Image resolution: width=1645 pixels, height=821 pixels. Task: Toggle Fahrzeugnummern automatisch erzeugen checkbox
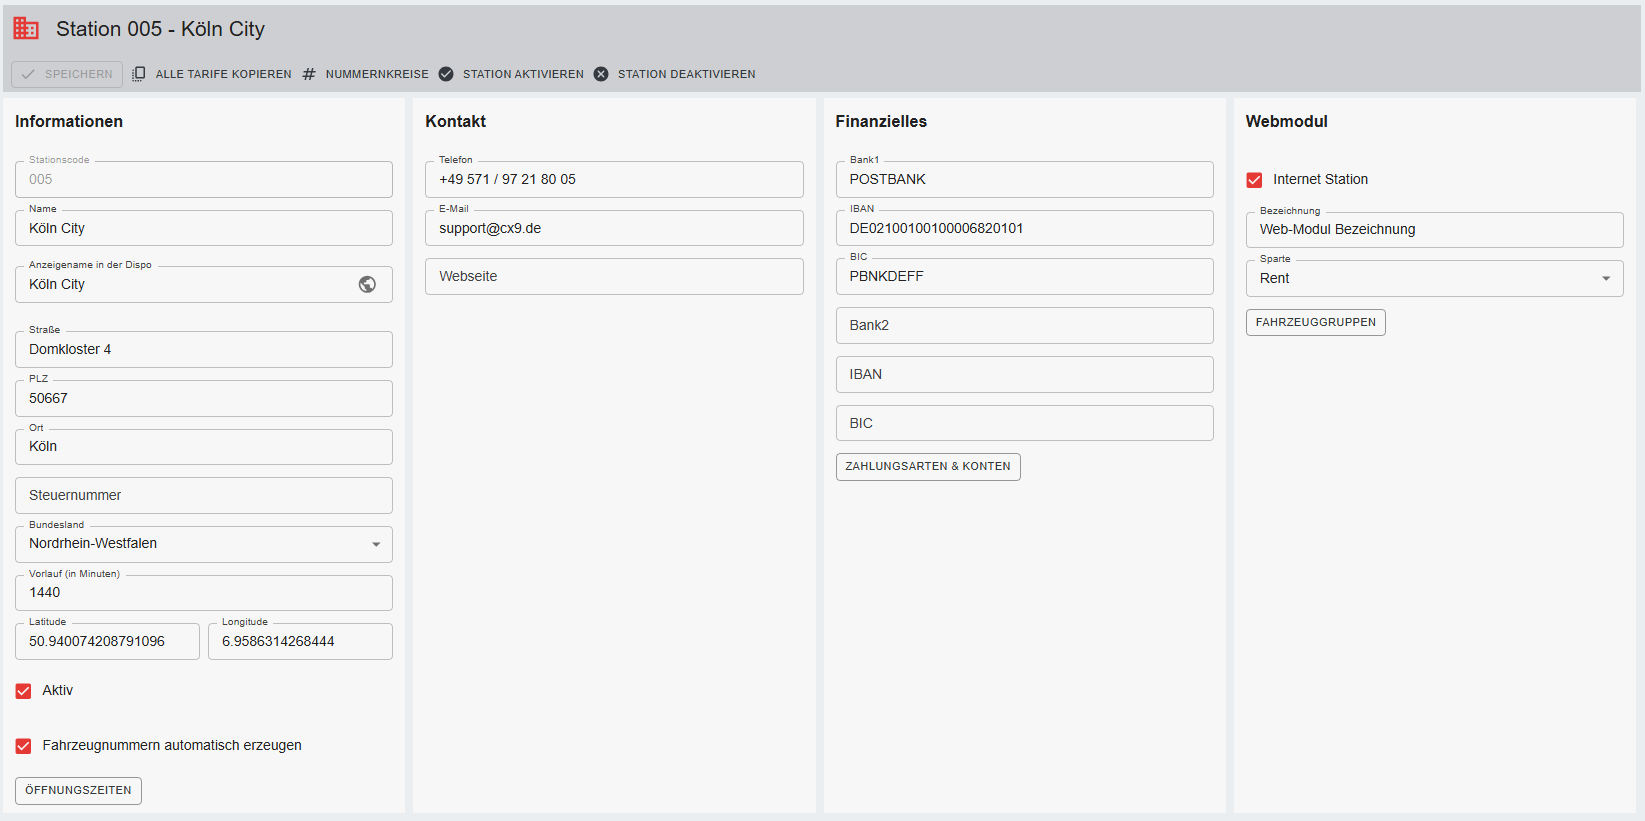tap(24, 746)
